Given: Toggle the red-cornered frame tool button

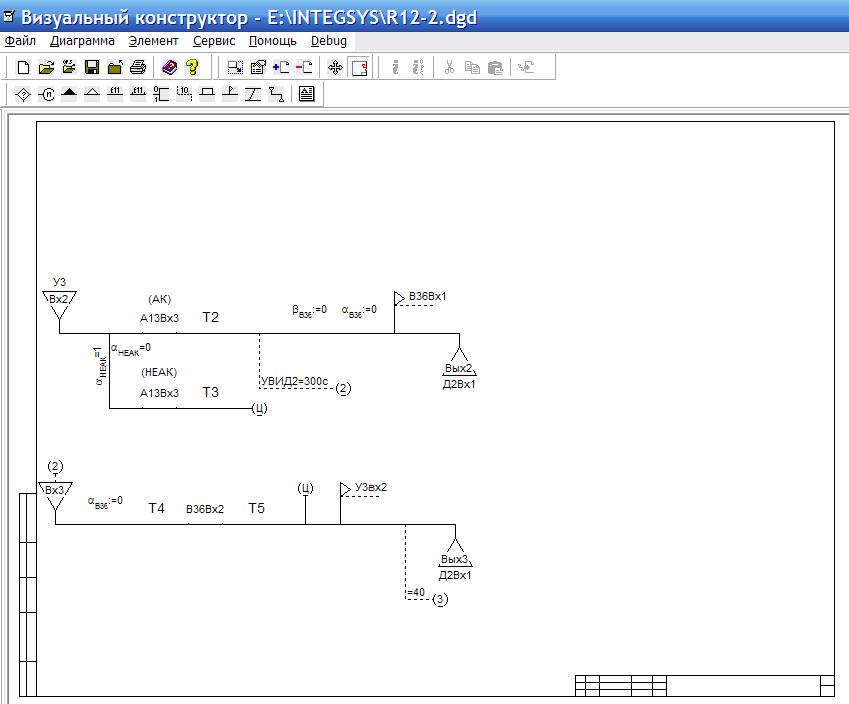Looking at the screenshot, I should (359, 68).
